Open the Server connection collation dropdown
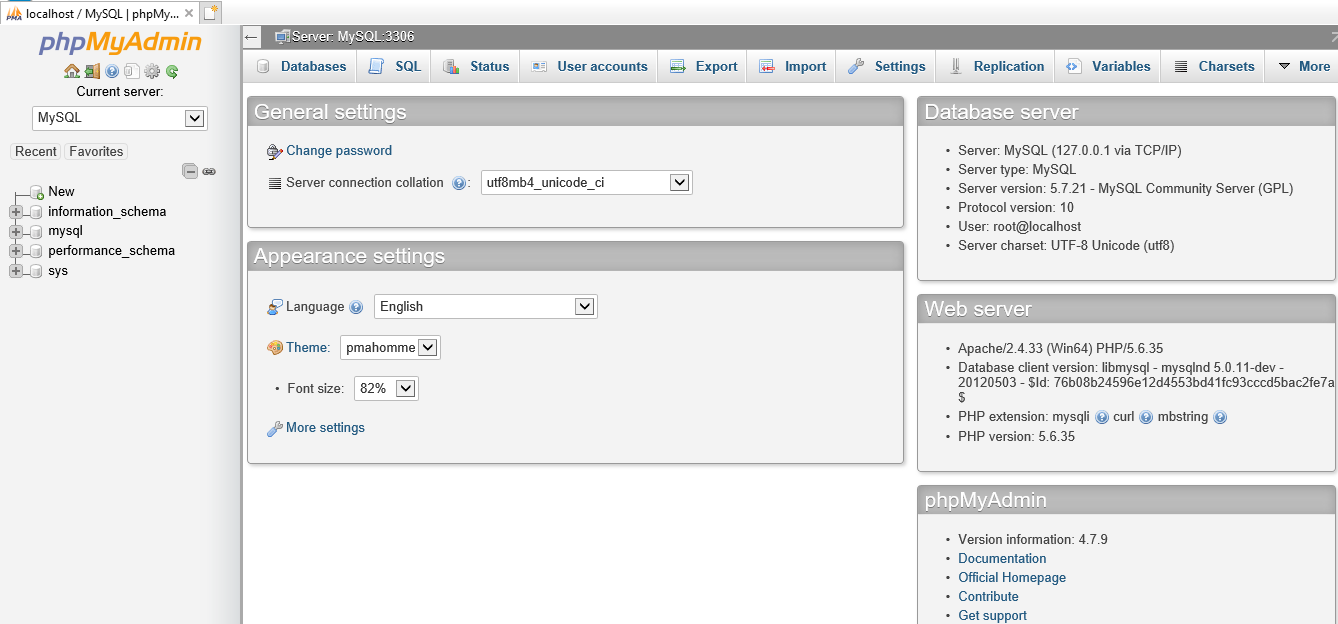The width and height of the screenshot is (1338, 624). (586, 183)
